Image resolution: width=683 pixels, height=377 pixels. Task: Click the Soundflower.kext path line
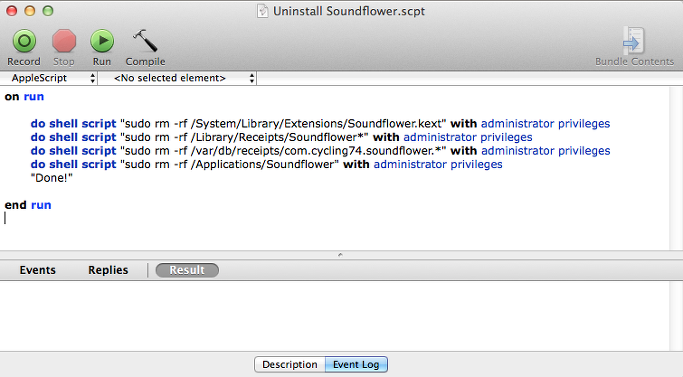pyautogui.click(x=320, y=124)
